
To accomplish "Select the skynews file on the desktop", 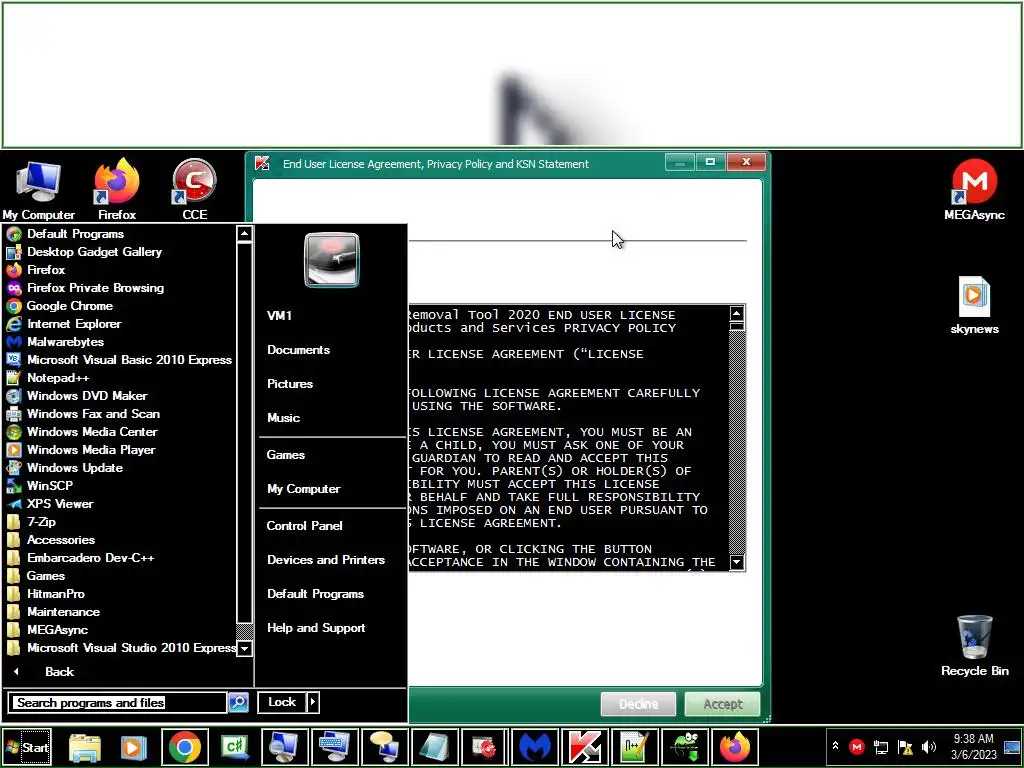I will 974,305.
